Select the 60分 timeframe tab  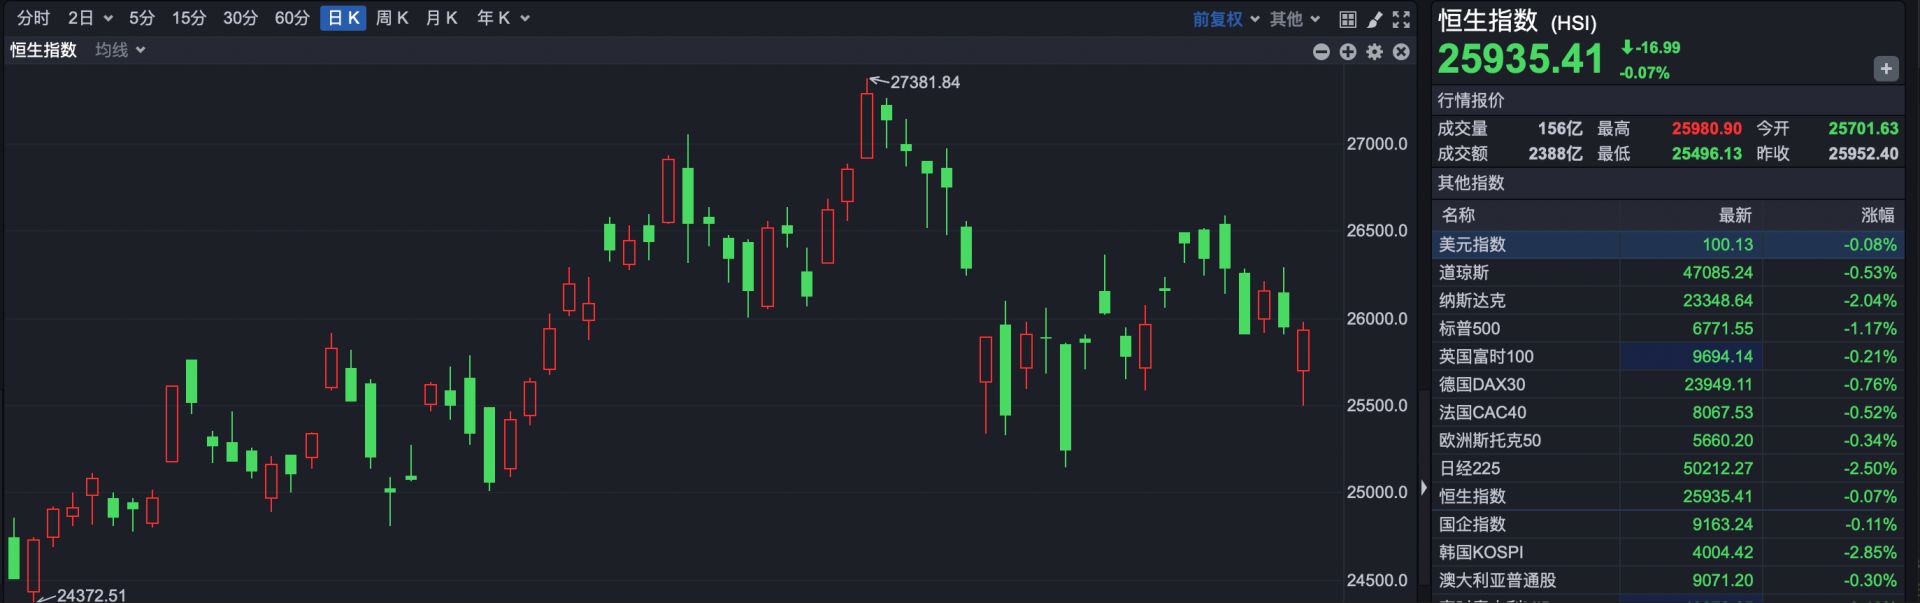point(292,18)
